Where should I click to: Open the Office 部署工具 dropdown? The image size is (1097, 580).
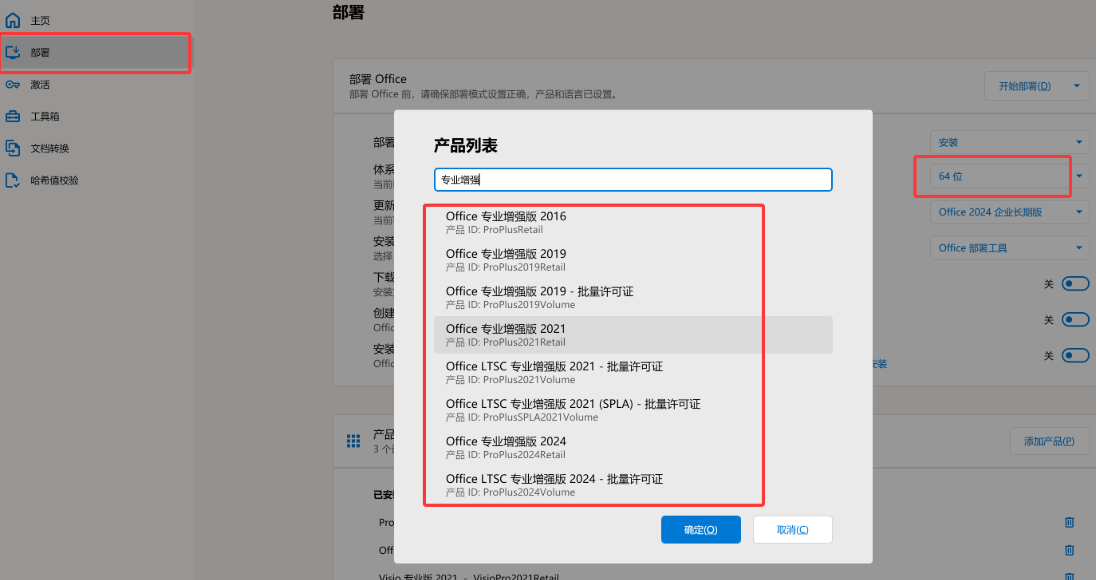pyautogui.click(x=1009, y=248)
